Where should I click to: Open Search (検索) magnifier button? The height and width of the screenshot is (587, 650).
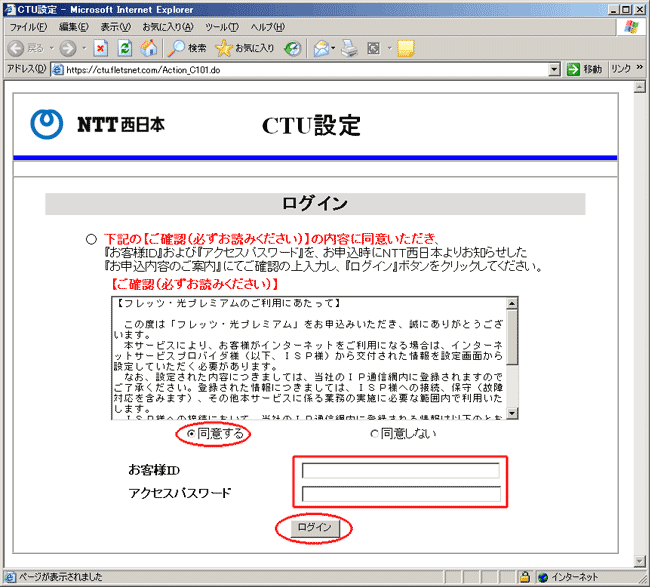coord(187,49)
